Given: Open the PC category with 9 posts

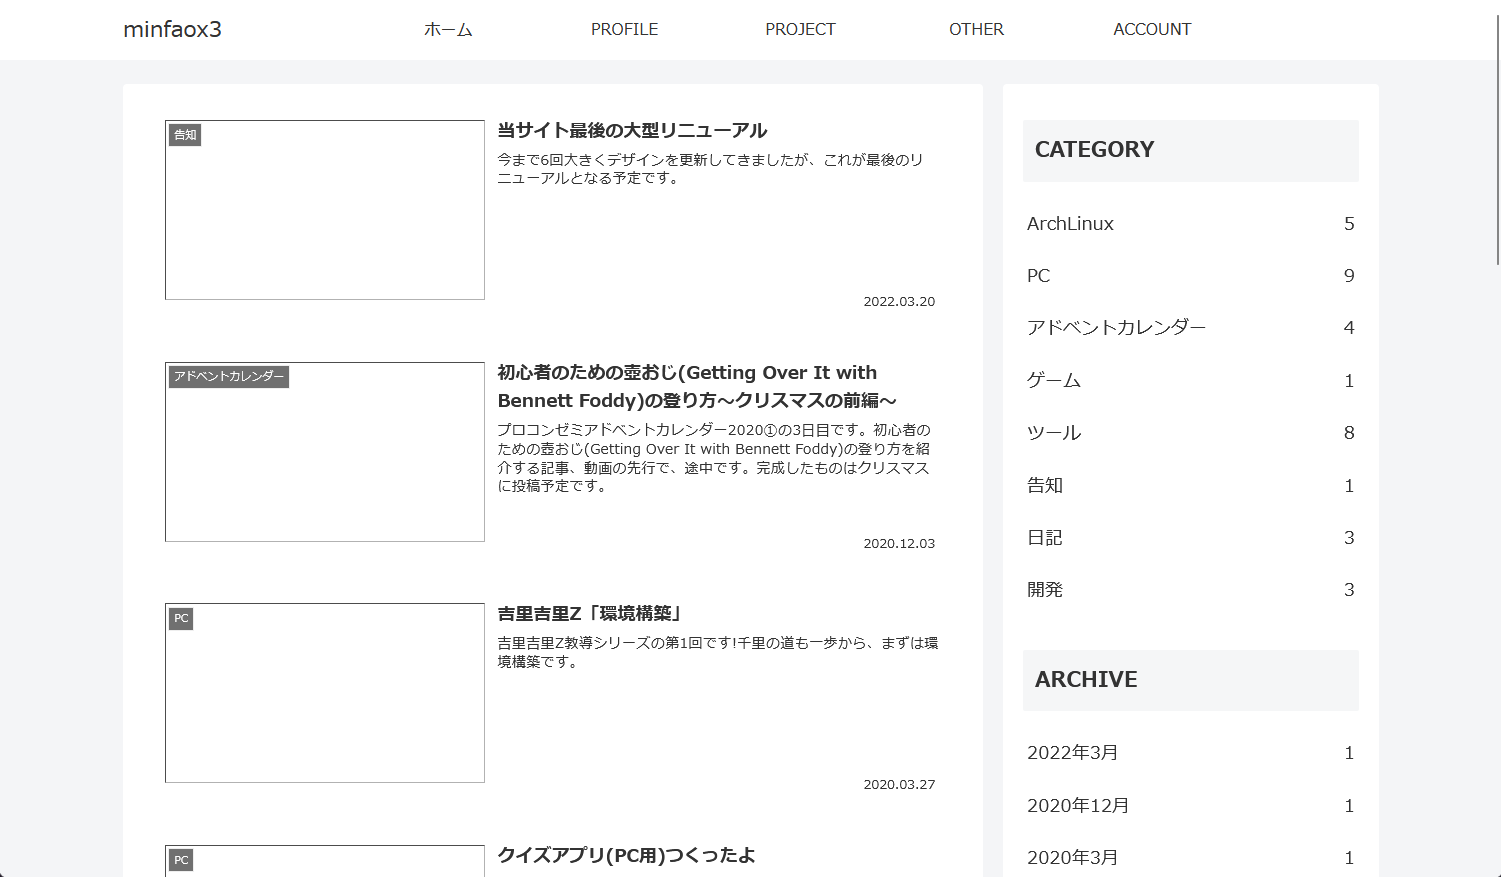Looking at the screenshot, I should (1038, 276).
